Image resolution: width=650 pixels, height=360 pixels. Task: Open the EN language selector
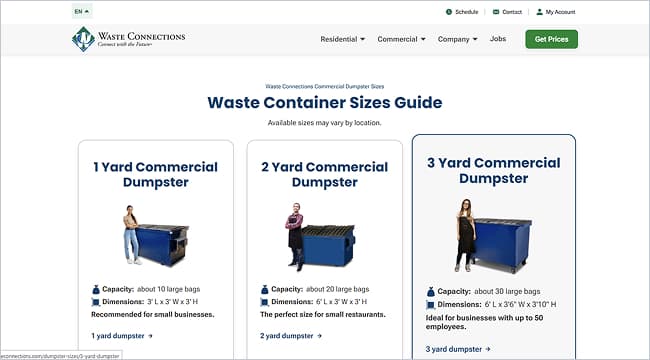[82, 12]
